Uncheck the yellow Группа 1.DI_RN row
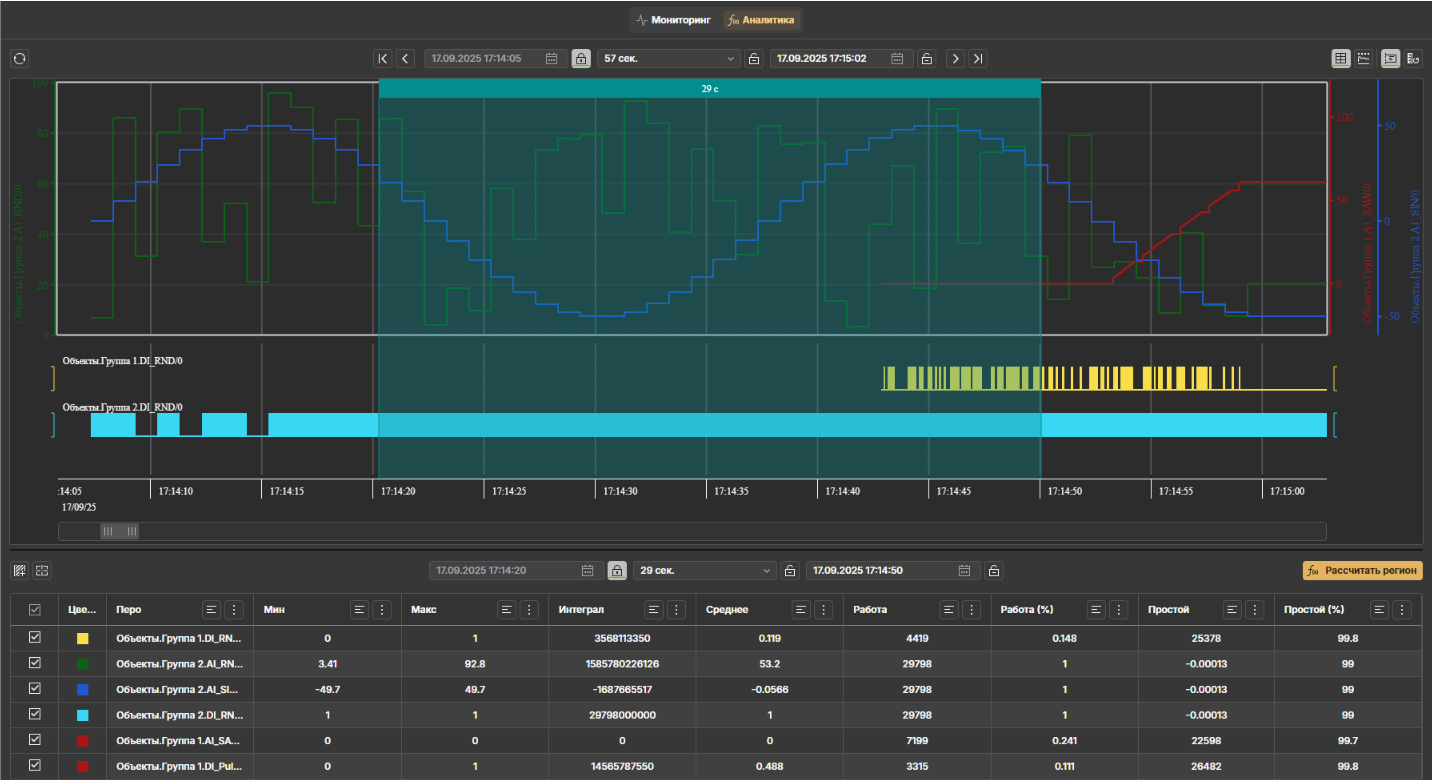 pos(35,637)
